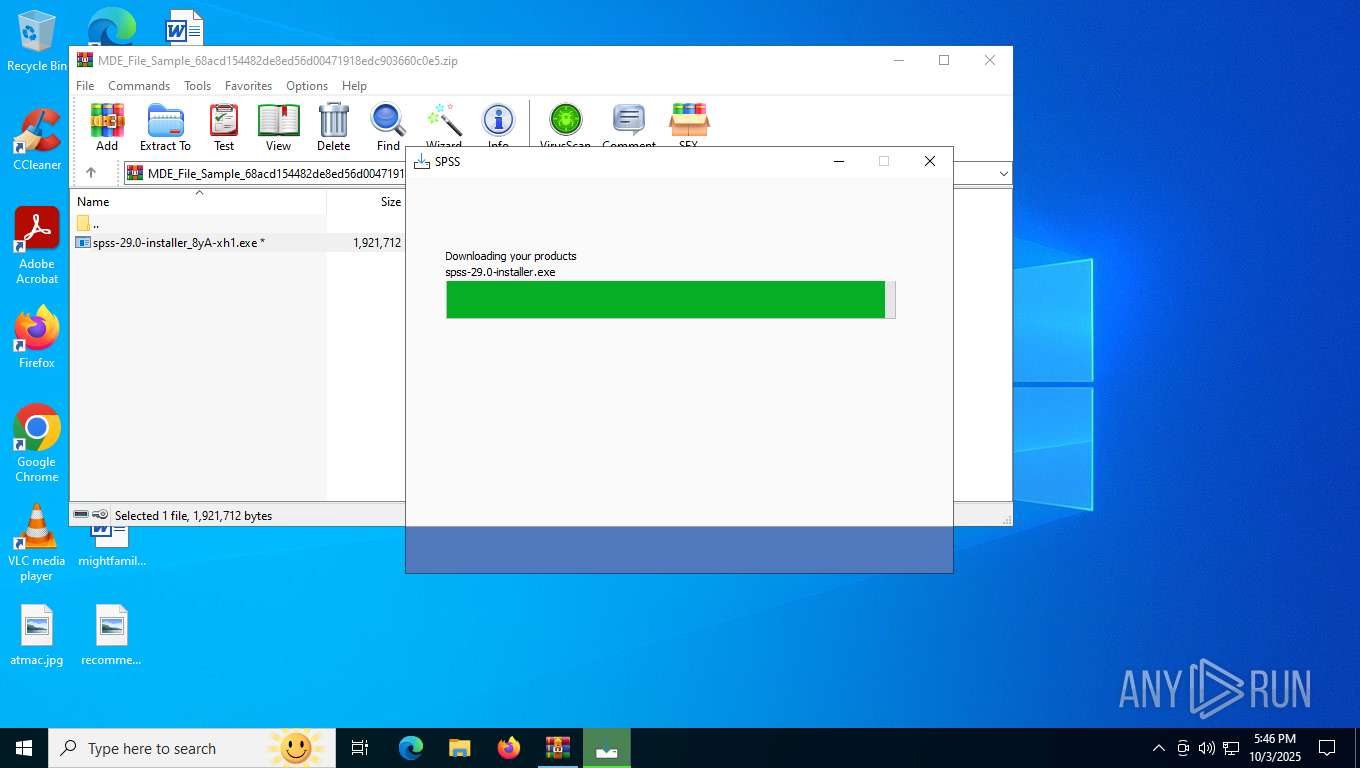The height and width of the screenshot is (768, 1360).
Task: Click the 'spss-29.0-installer.exe' download label
Action: [500, 272]
